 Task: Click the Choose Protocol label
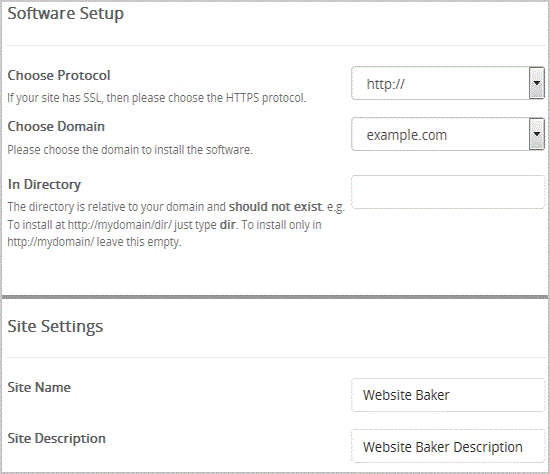(59, 75)
